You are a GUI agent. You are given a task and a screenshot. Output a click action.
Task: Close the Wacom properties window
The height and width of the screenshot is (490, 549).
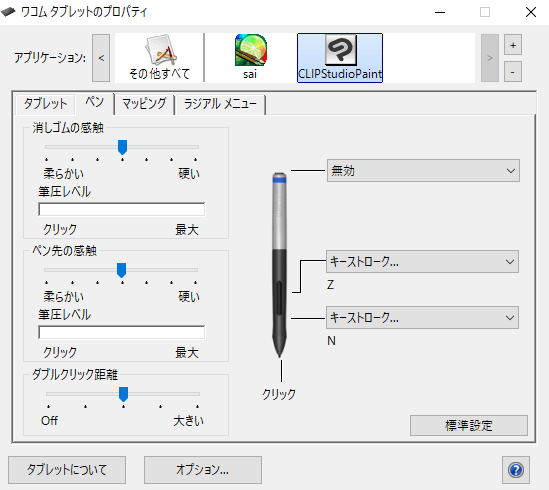(531, 12)
